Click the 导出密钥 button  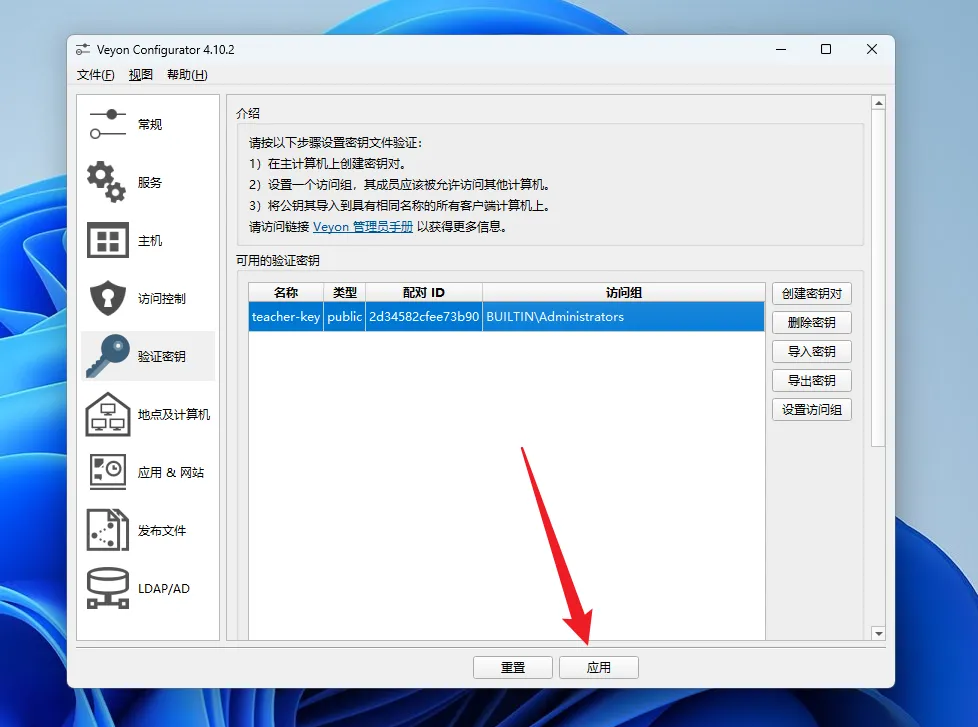point(811,380)
